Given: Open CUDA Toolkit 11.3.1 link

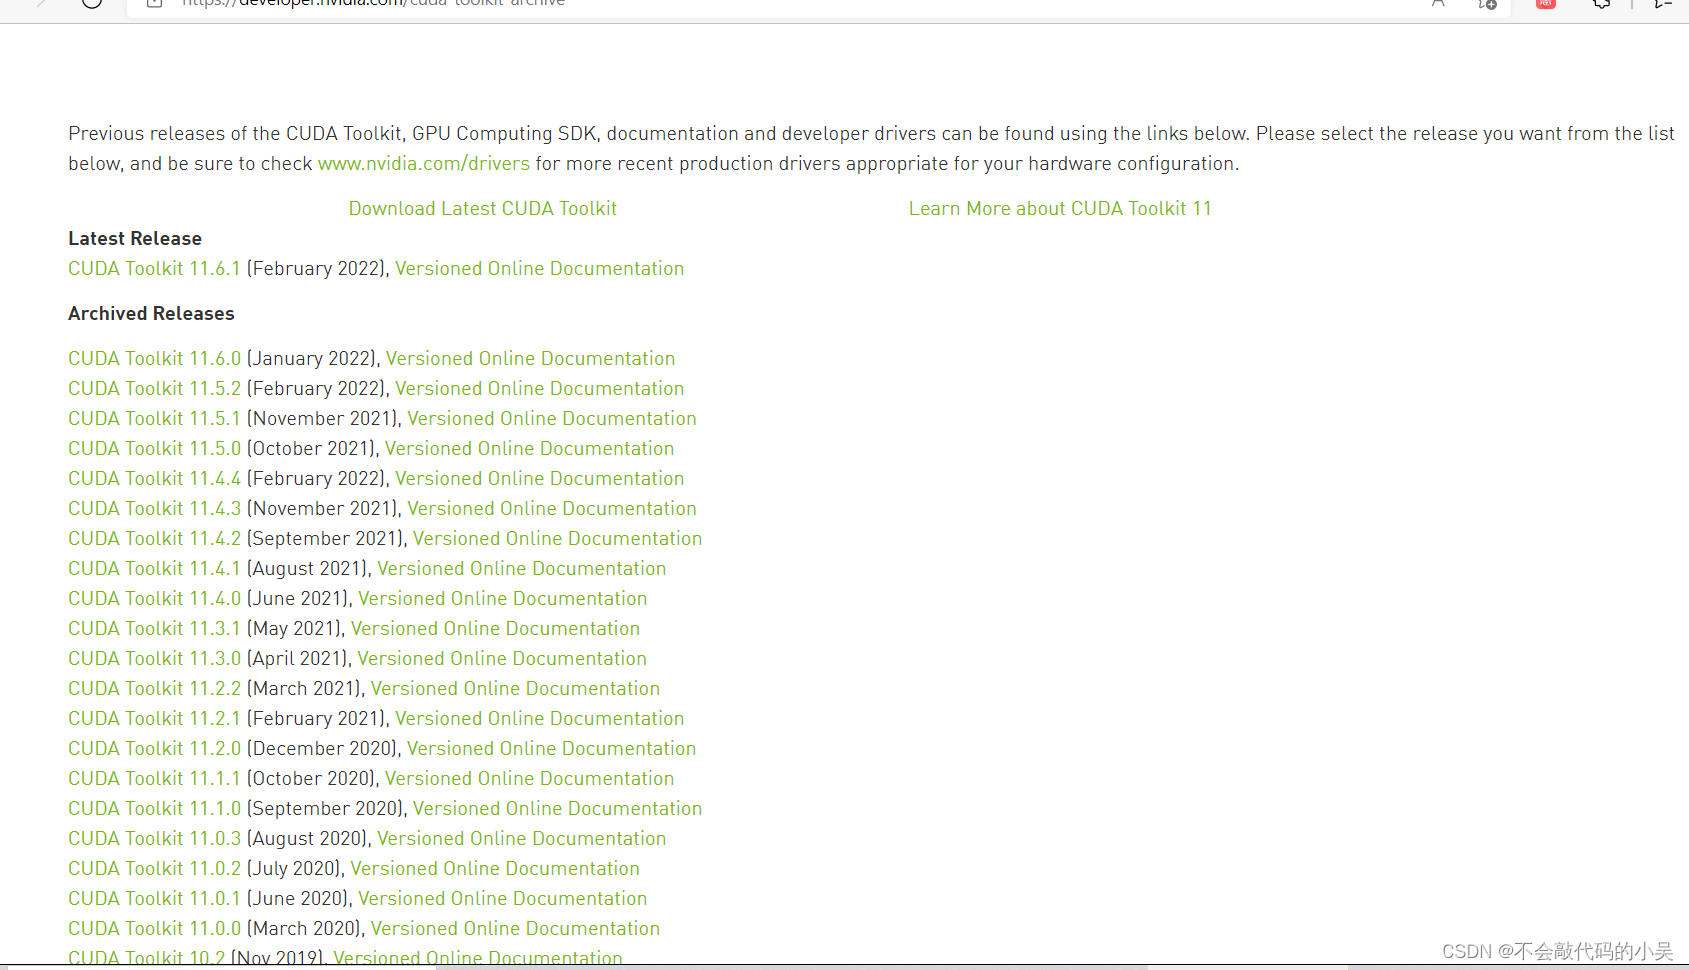Looking at the screenshot, I should pos(155,629).
